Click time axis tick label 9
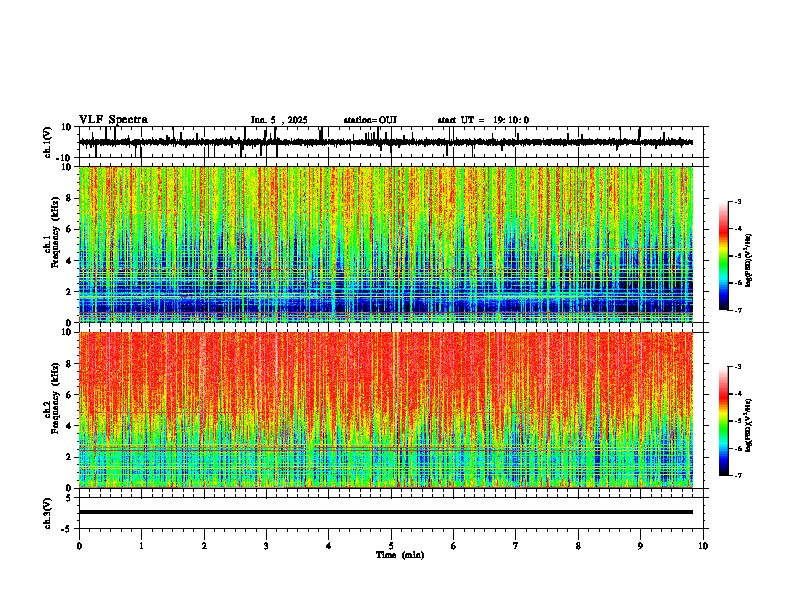The height and width of the screenshot is (612, 792). tap(640, 546)
